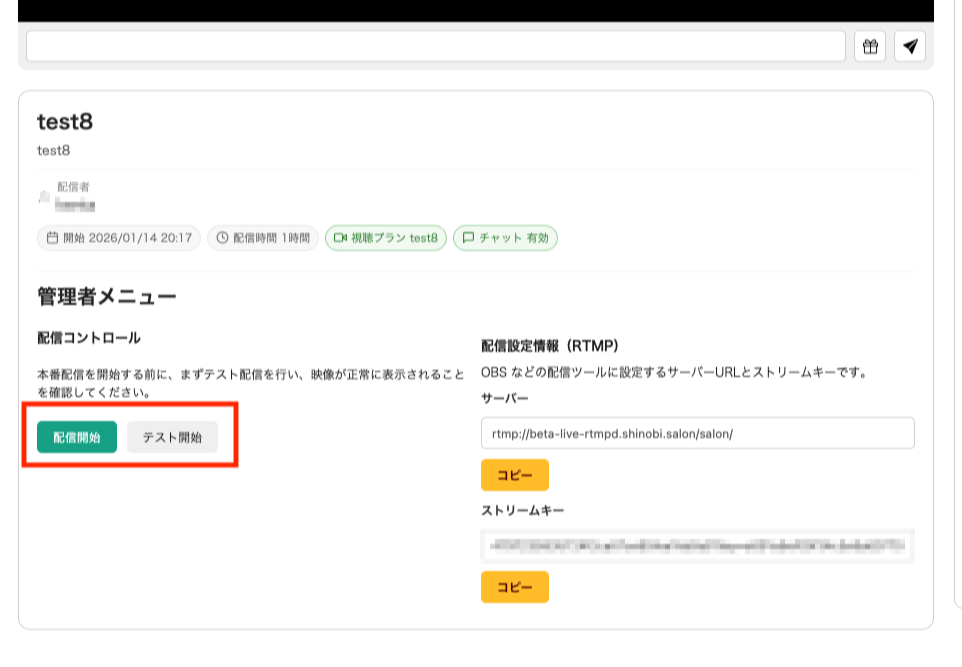Click the bold test8 stream title
This screenshot has width=962, height=667.
tap(65, 121)
